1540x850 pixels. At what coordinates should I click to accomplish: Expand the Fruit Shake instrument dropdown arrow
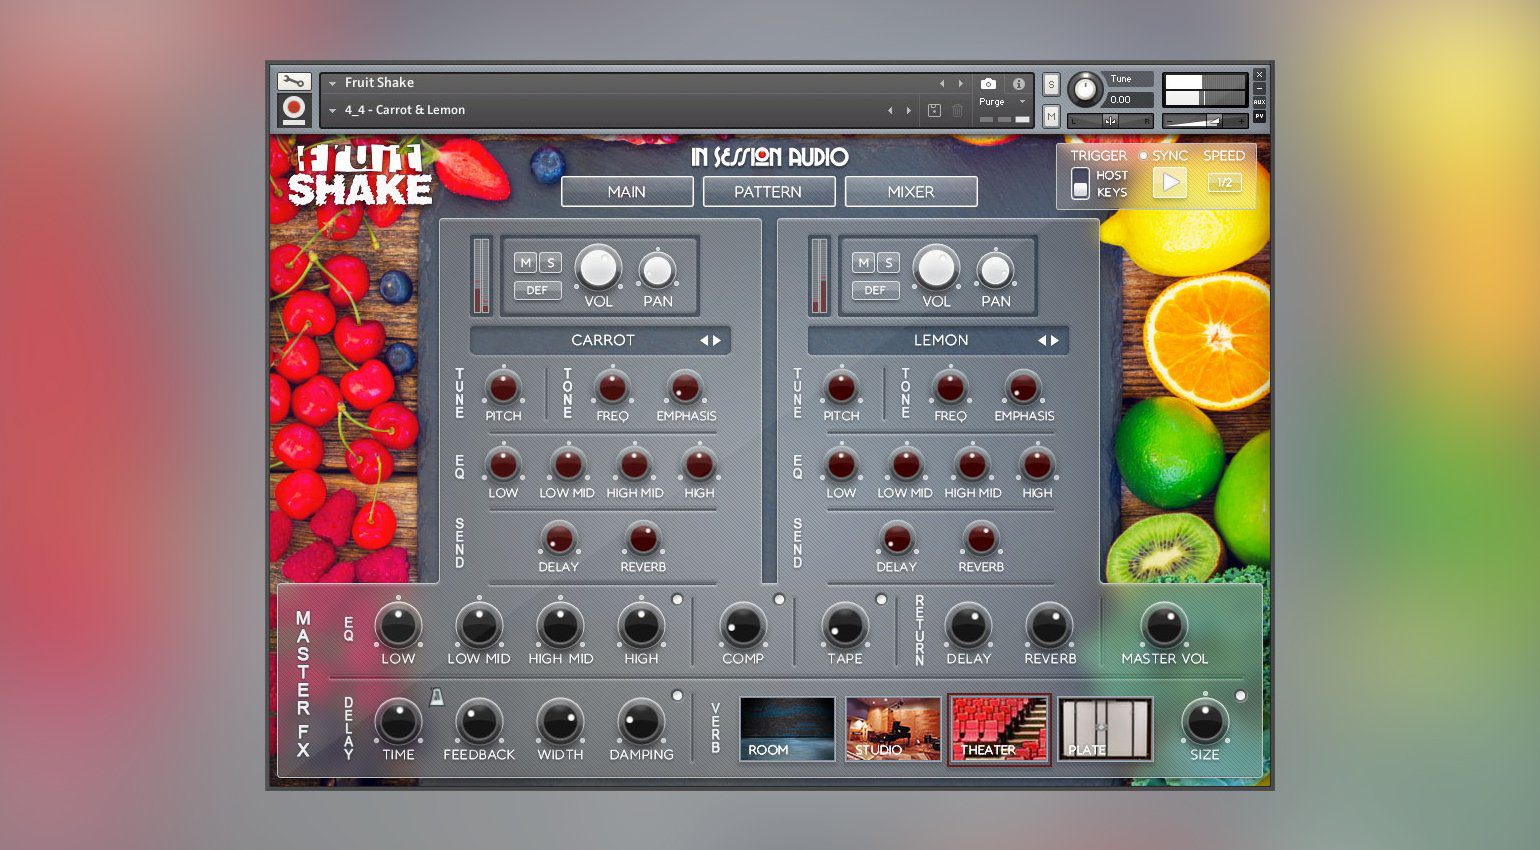[332, 84]
